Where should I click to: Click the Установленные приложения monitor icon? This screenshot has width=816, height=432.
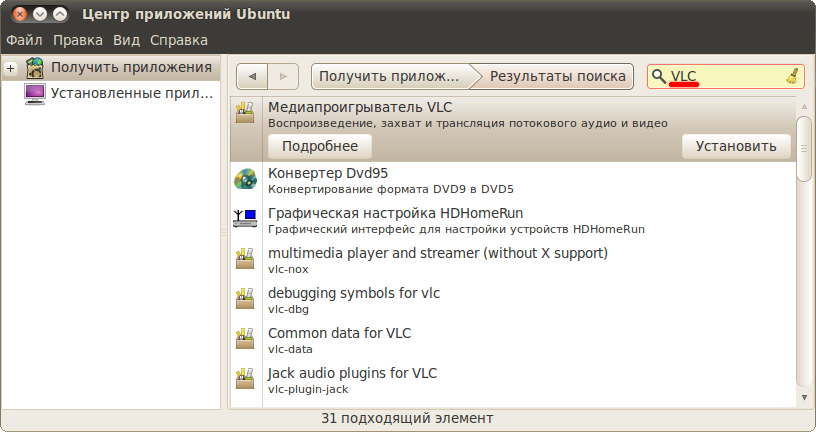pyautogui.click(x=35, y=94)
